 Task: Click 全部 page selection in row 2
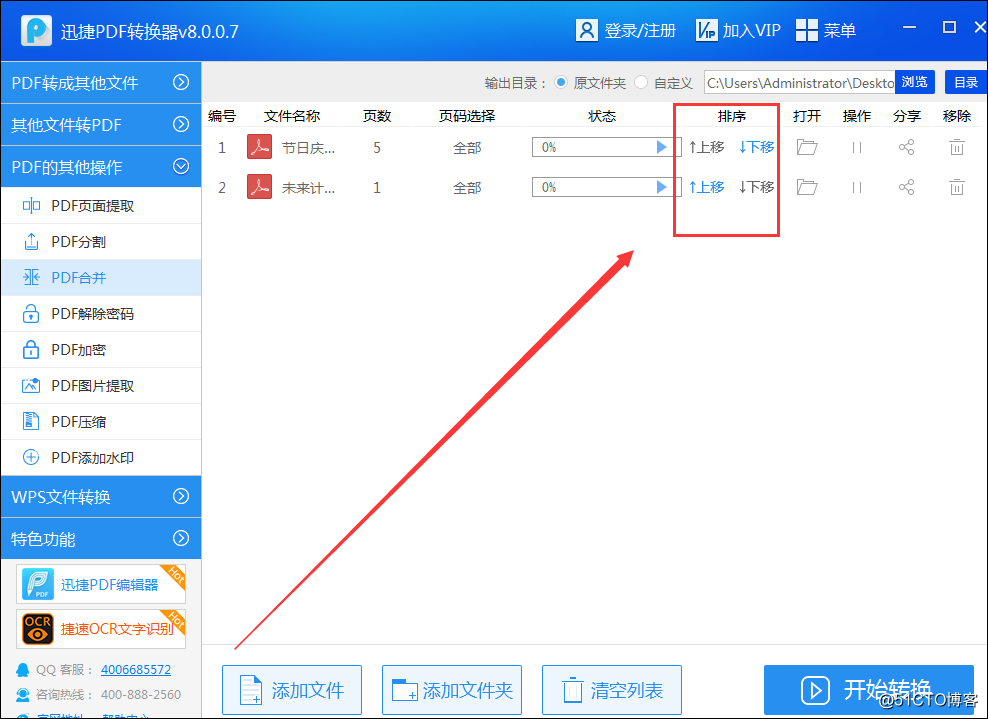467,188
